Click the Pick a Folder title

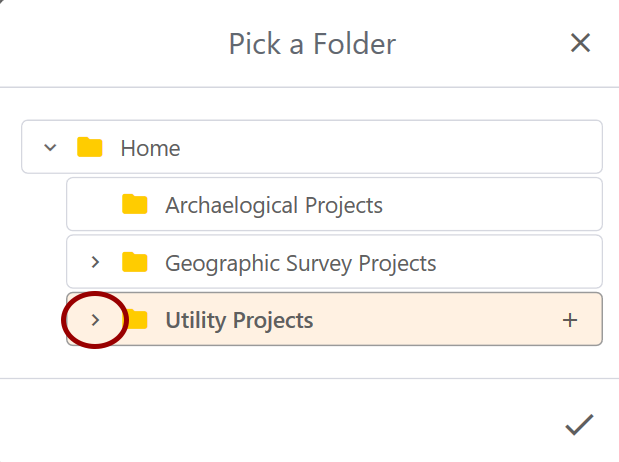click(312, 43)
